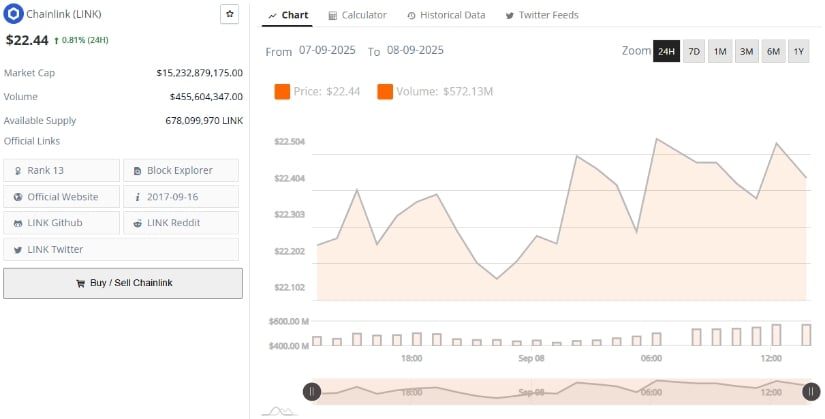
Task: Star Chainlink as a favorite
Action: (x=229, y=14)
